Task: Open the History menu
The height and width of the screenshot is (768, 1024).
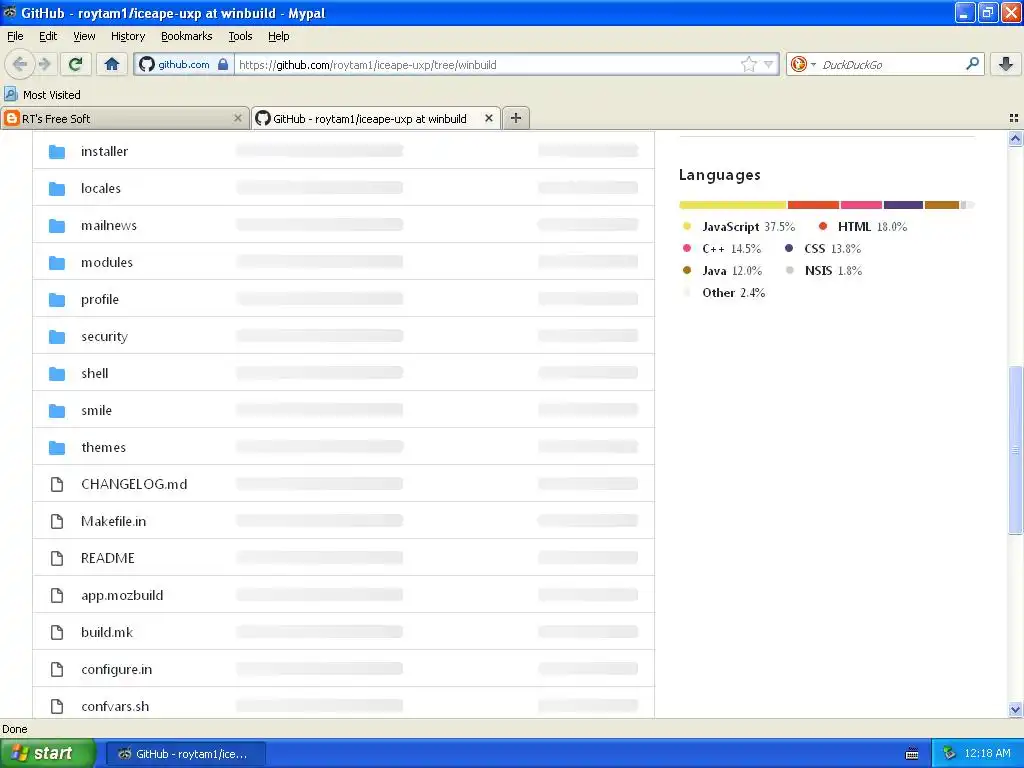Action: tap(128, 36)
